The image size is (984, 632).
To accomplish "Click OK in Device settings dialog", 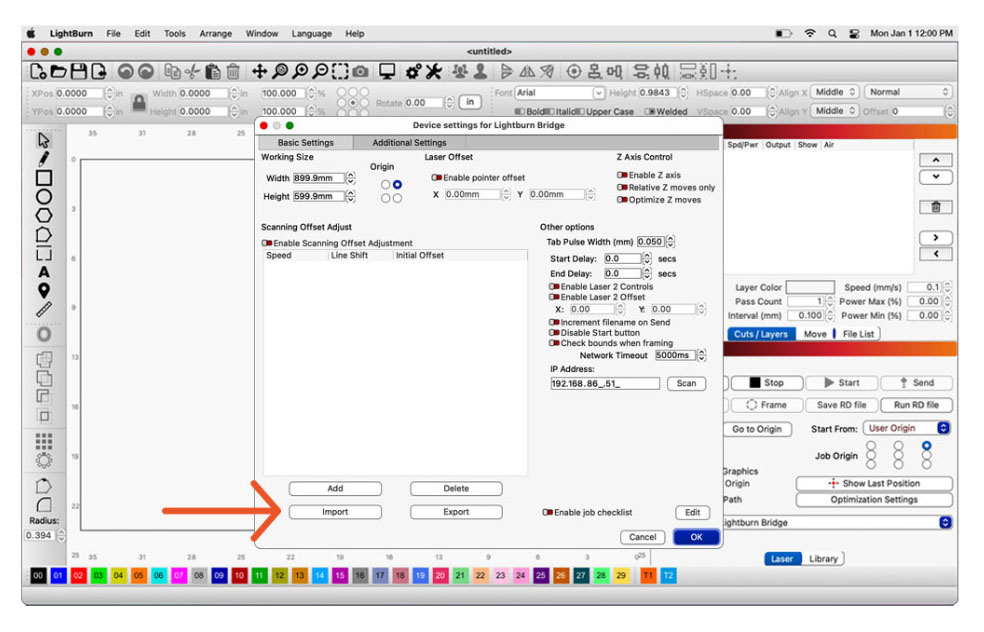I will tap(696, 537).
